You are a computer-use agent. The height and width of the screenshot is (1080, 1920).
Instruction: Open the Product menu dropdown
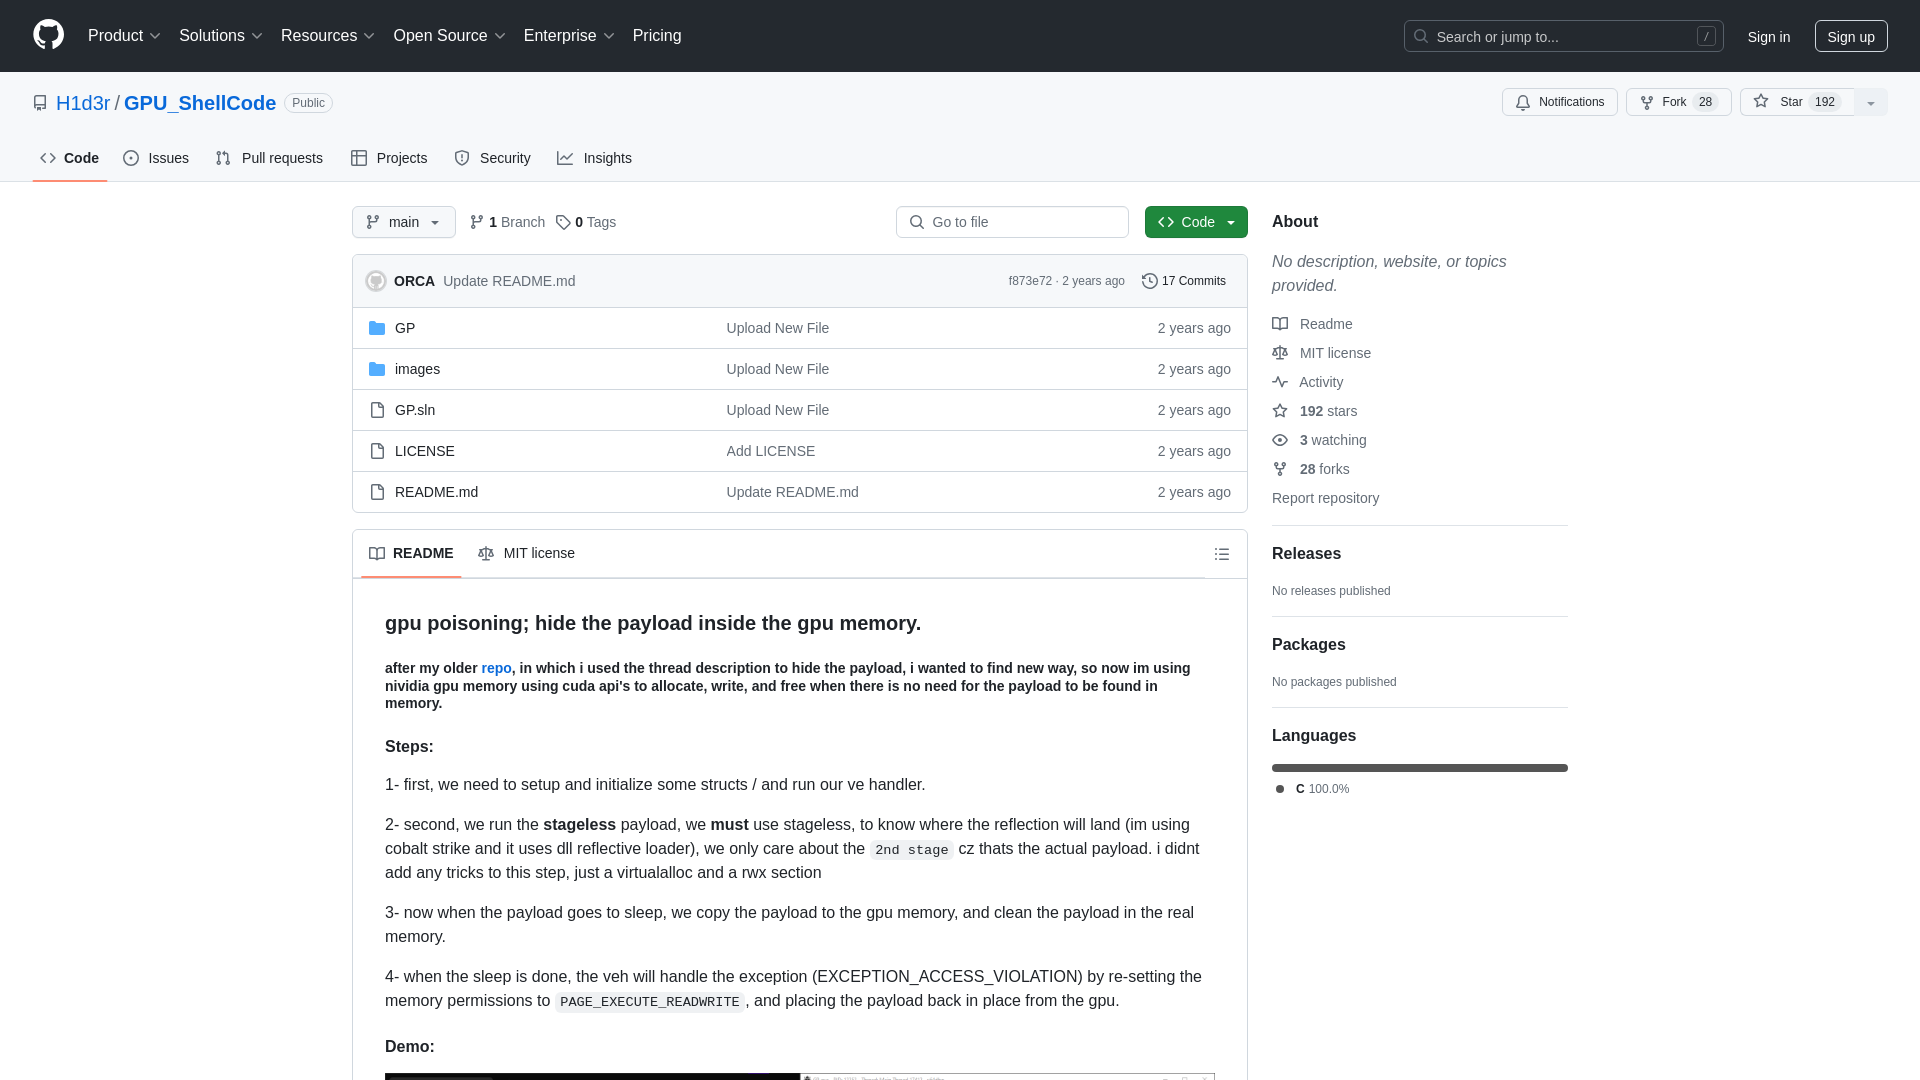pyautogui.click(x=124, y=36)
